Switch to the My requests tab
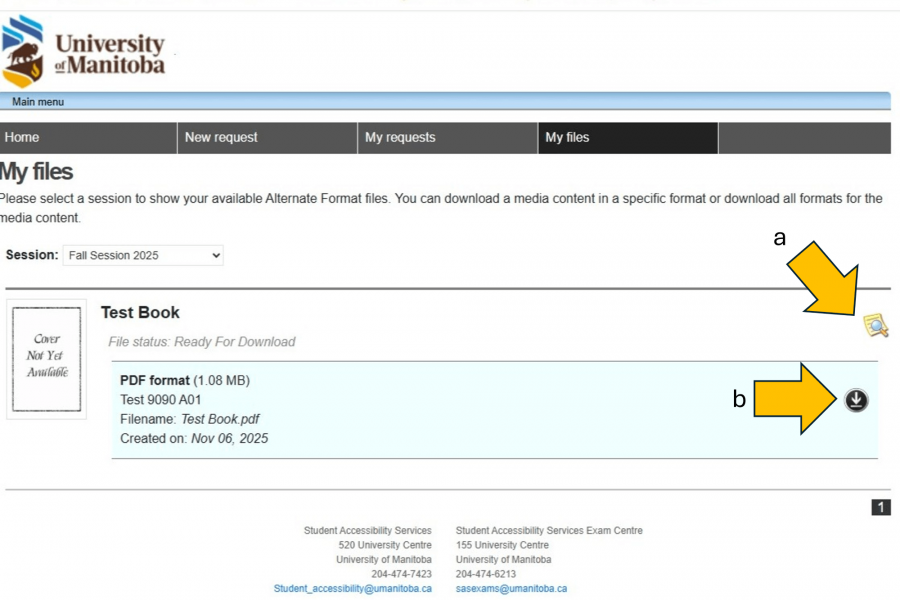 tap(447, 138)
